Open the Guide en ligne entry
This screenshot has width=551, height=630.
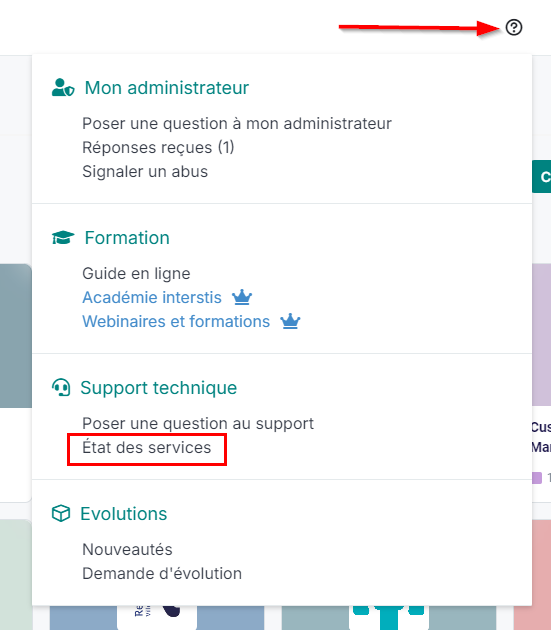click(136, 274)
